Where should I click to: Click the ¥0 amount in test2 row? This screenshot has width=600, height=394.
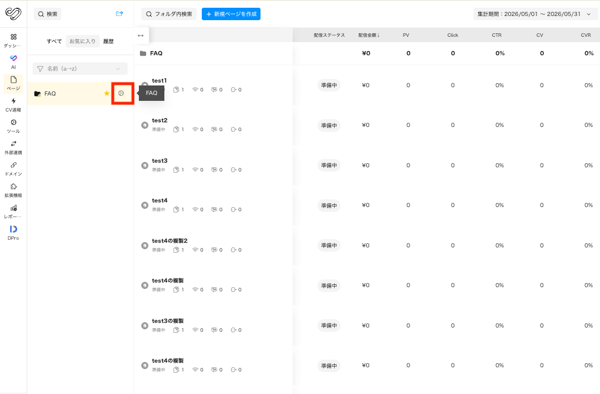click(365, 125)
